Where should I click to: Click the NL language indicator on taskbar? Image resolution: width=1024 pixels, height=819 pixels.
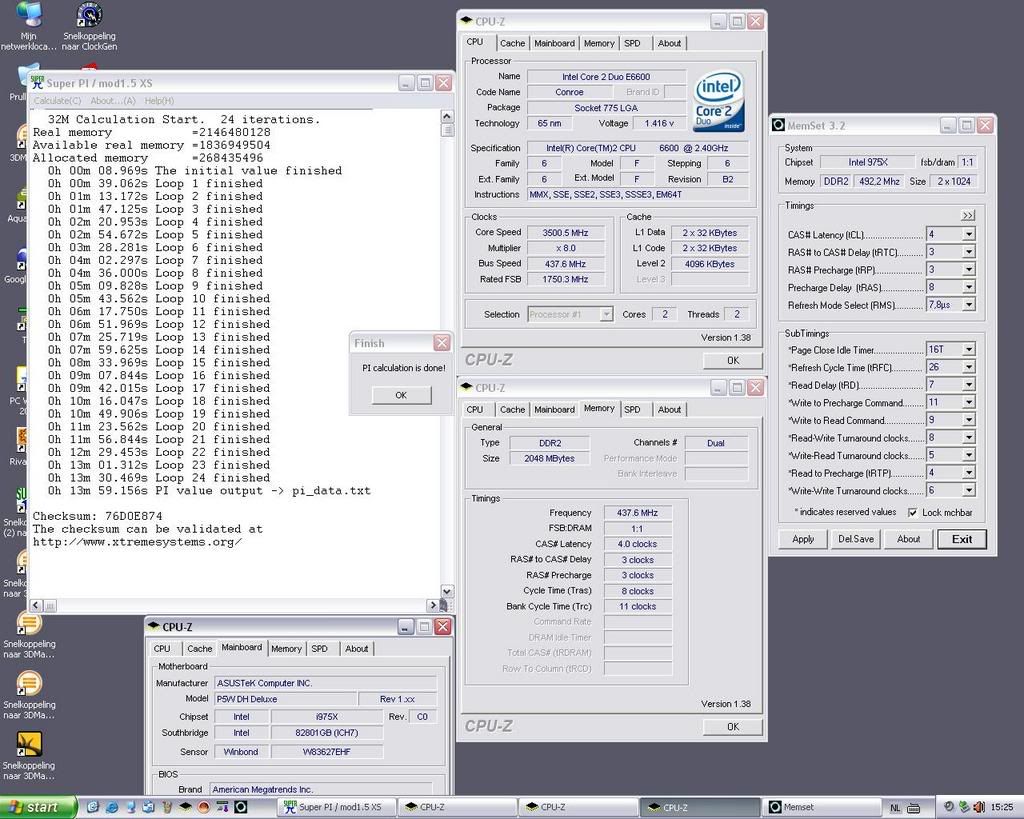coord(895,808)
